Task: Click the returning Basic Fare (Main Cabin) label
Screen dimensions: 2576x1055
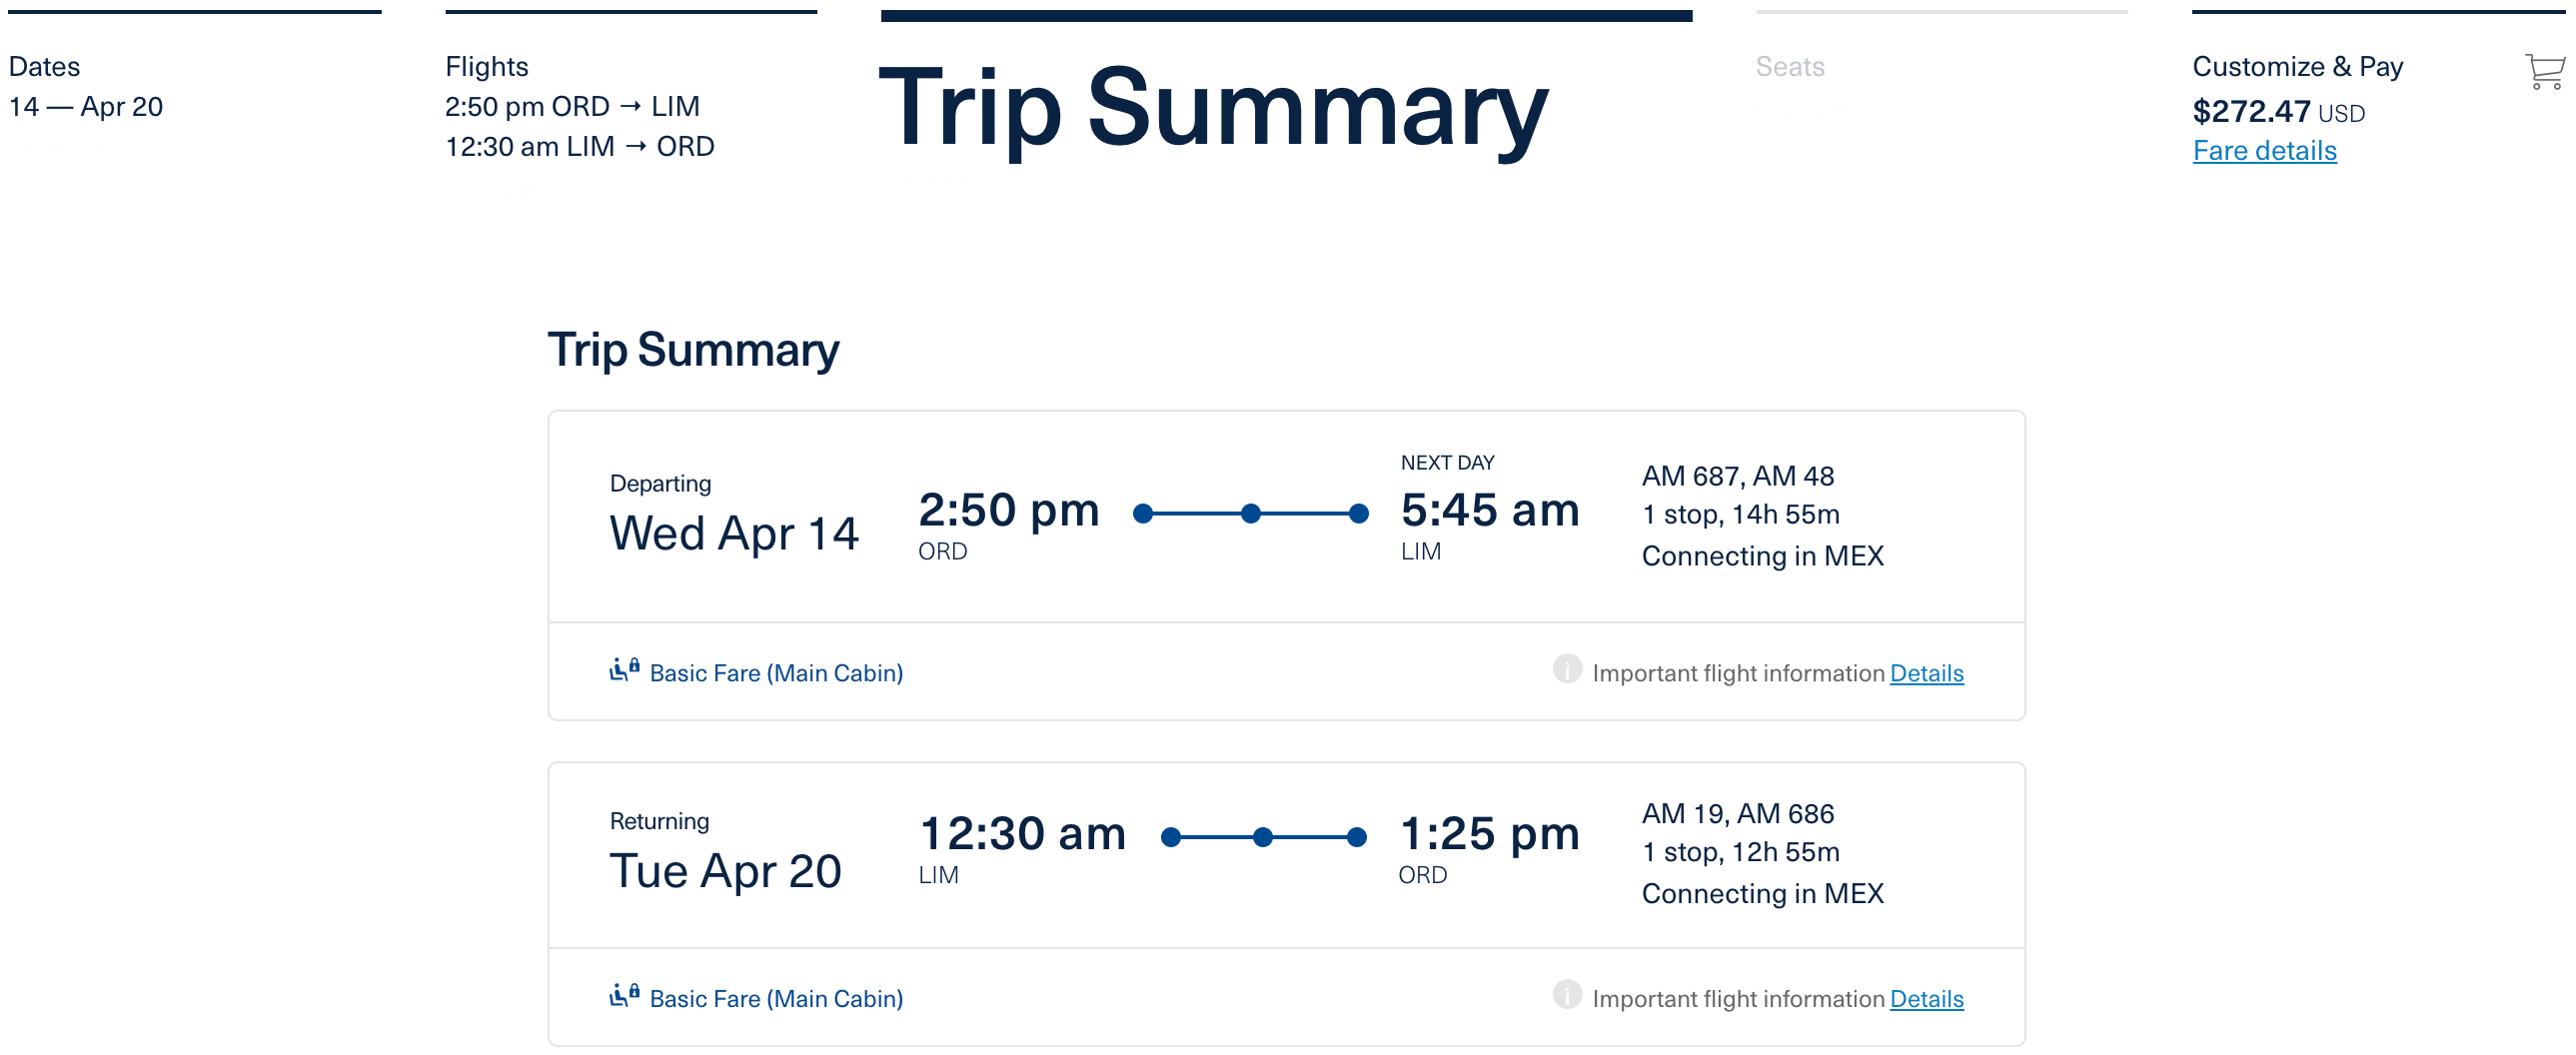Action: pos(776,999)
